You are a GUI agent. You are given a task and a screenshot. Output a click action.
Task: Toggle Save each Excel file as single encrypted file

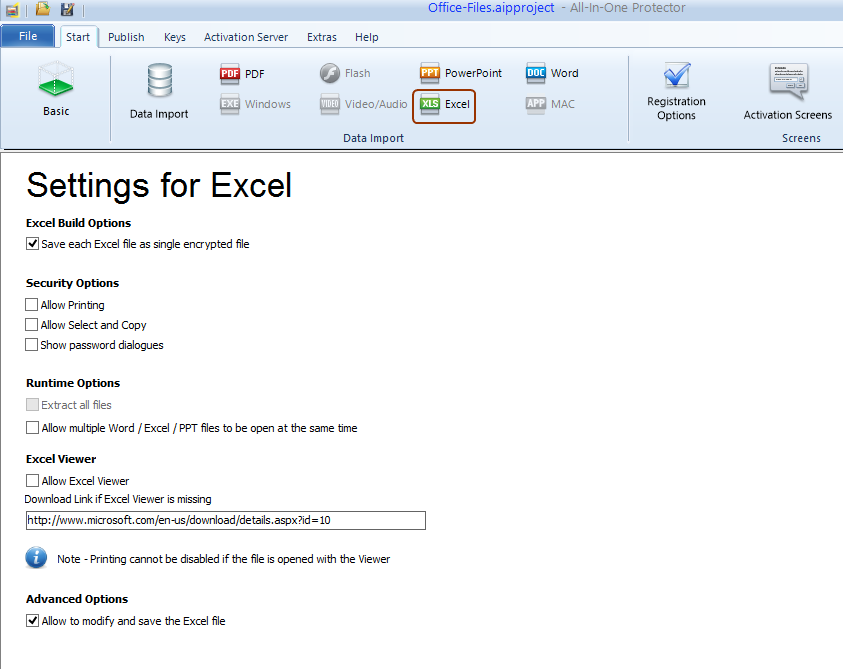pyautogui.click(x=32, y=244)
